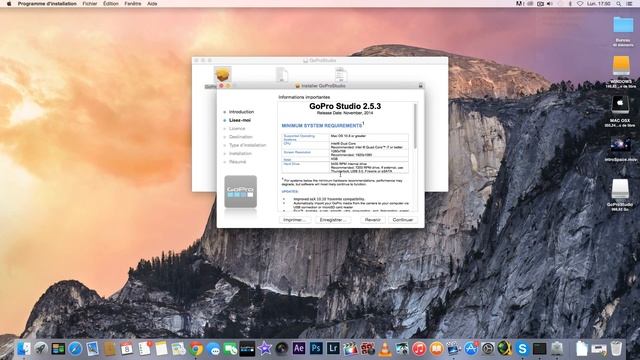Click the Enregistrer… button
The width and height of the screenshot is (640, 360).
[x=333, y=220]
